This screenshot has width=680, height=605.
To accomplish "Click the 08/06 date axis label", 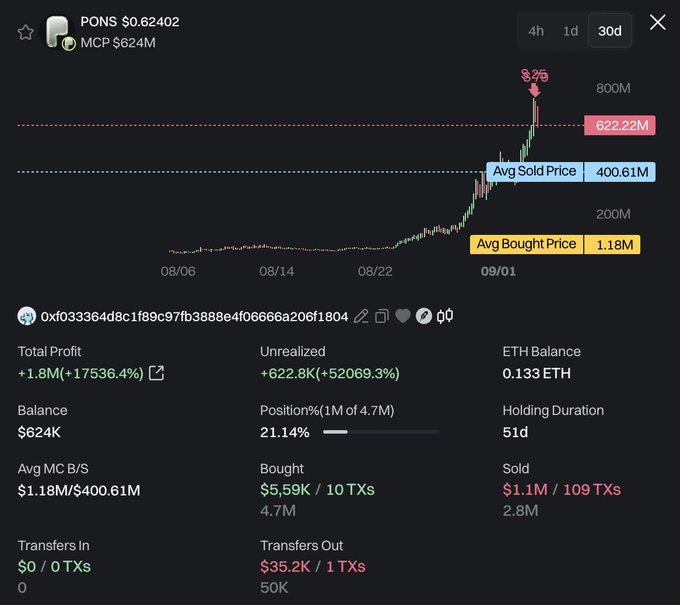I will (x=178, y=271).
